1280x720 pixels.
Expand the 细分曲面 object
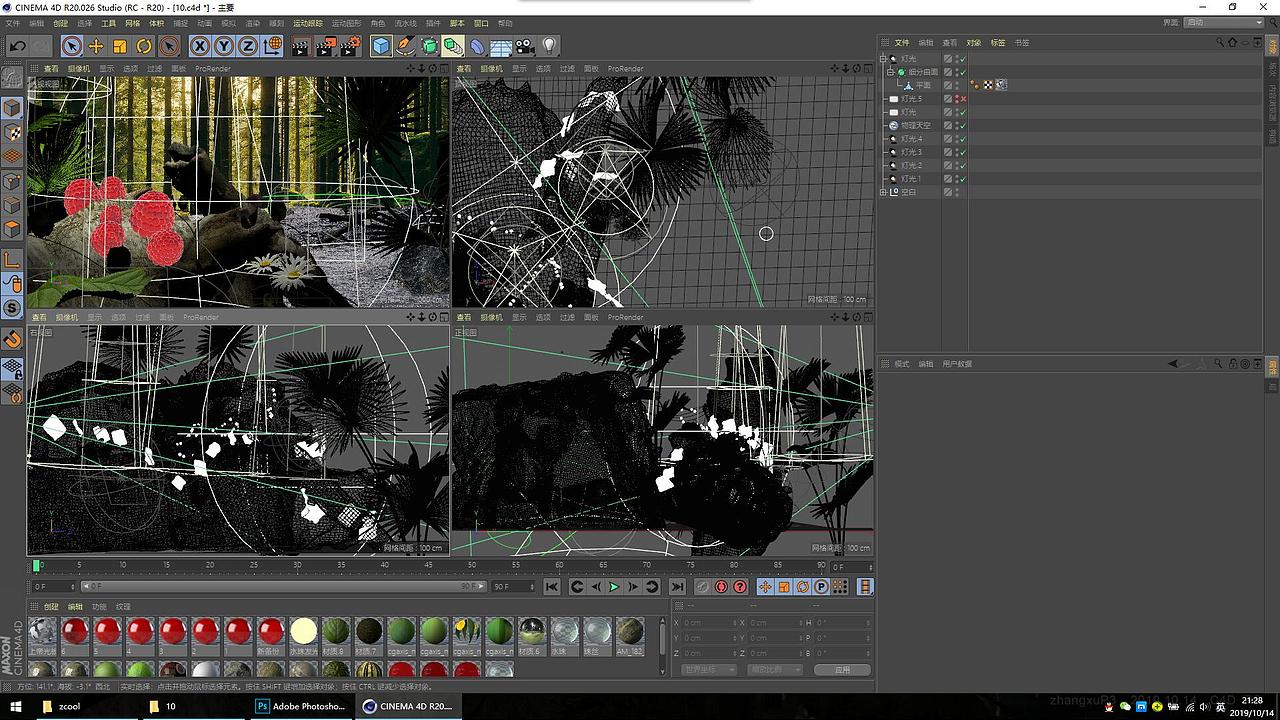891,72
